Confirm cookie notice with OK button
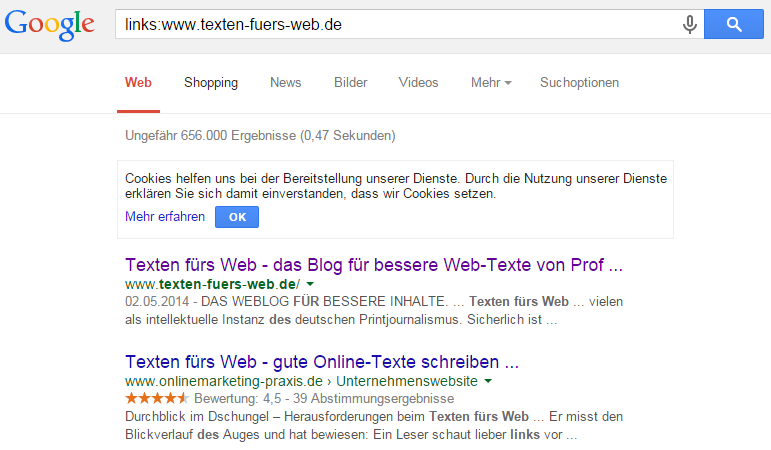 pyautogui.click(x=237, y=217)
